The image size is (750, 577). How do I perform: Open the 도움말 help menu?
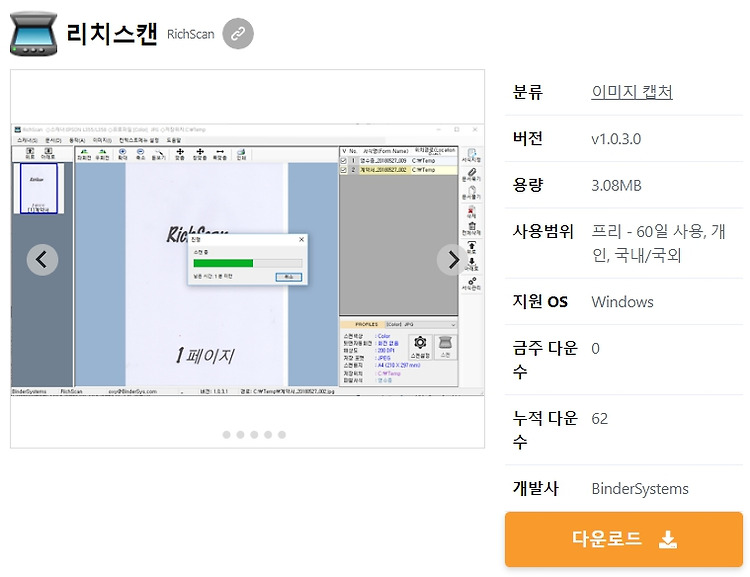[x=174, y=140]
